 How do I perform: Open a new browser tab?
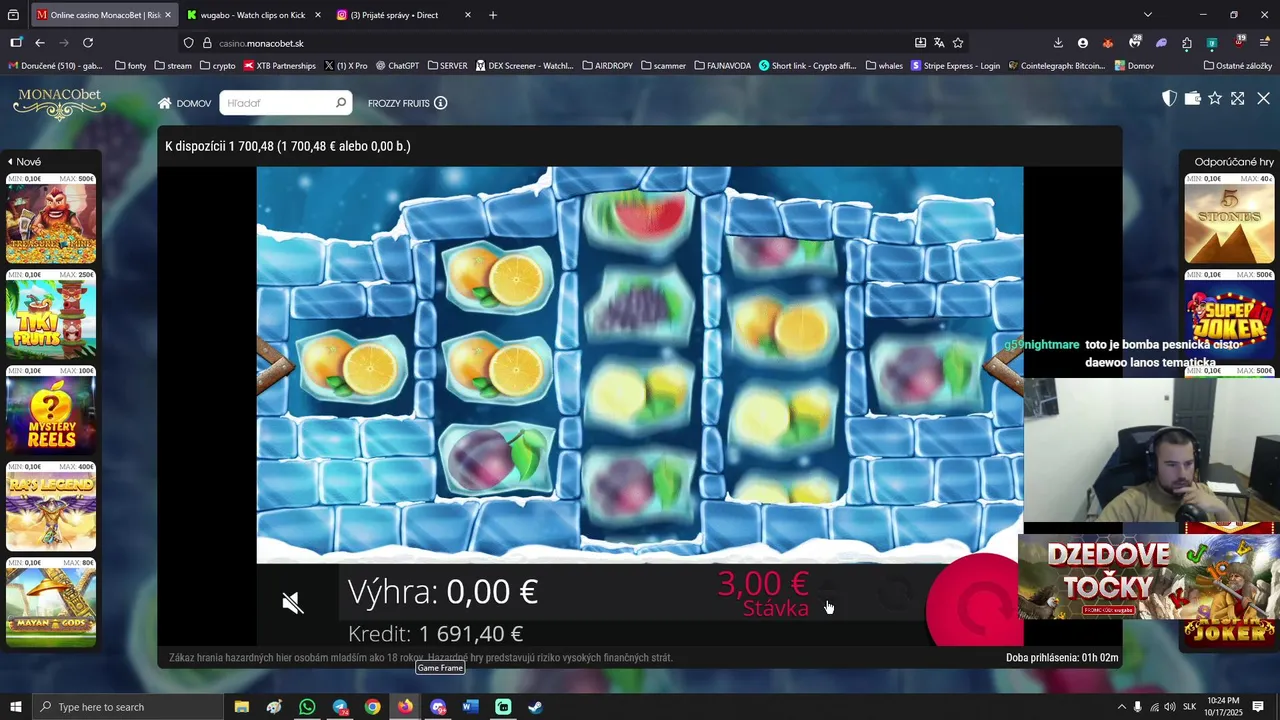click(x=493, y=15)
